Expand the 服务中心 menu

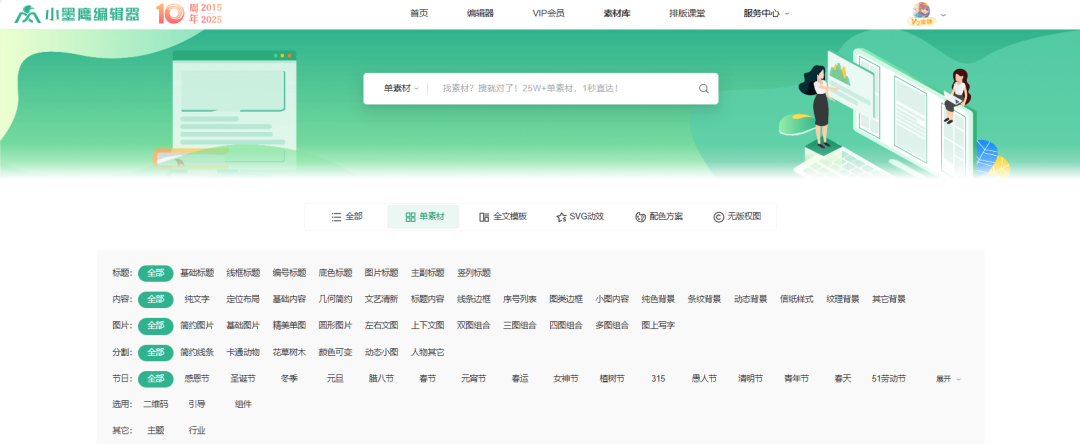pos(767,13)
